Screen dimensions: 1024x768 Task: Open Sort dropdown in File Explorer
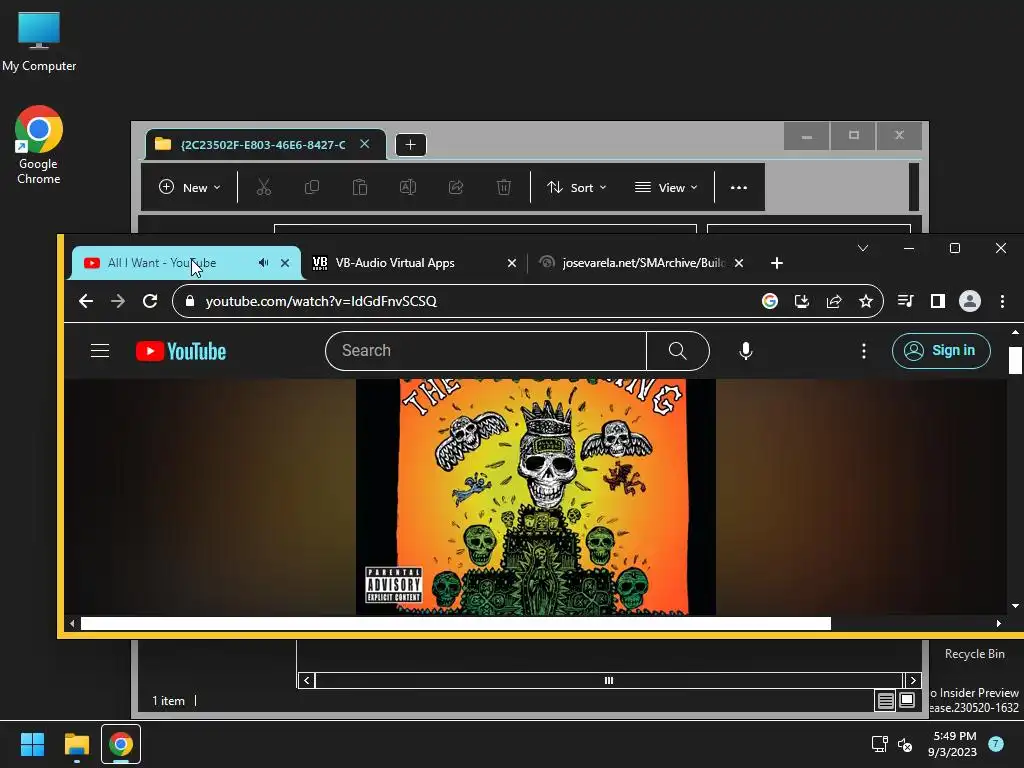click(x=577, y=187)
